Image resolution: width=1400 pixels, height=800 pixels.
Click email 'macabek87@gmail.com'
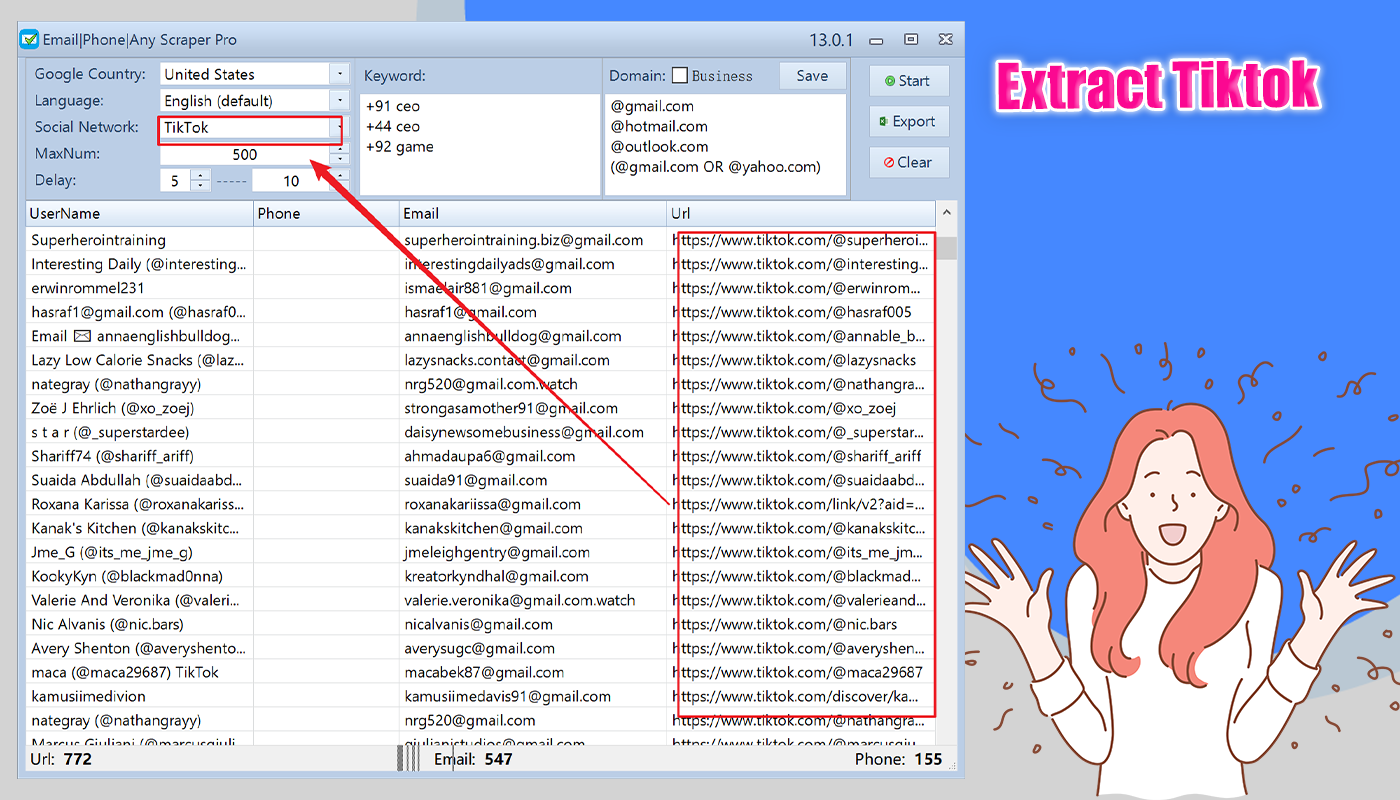tap(484, 672)
